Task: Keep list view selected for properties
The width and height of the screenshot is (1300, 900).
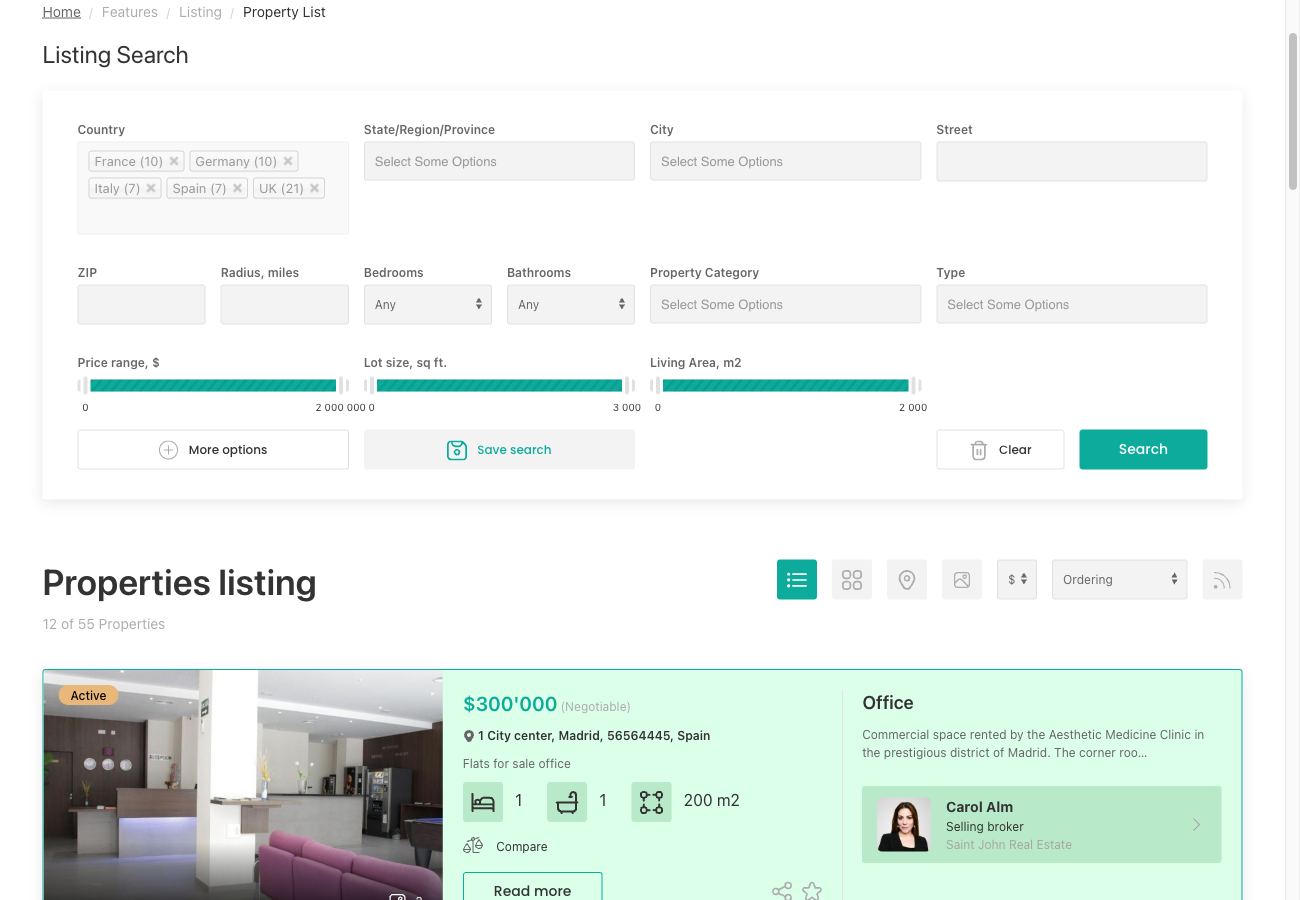Action: 796,579
